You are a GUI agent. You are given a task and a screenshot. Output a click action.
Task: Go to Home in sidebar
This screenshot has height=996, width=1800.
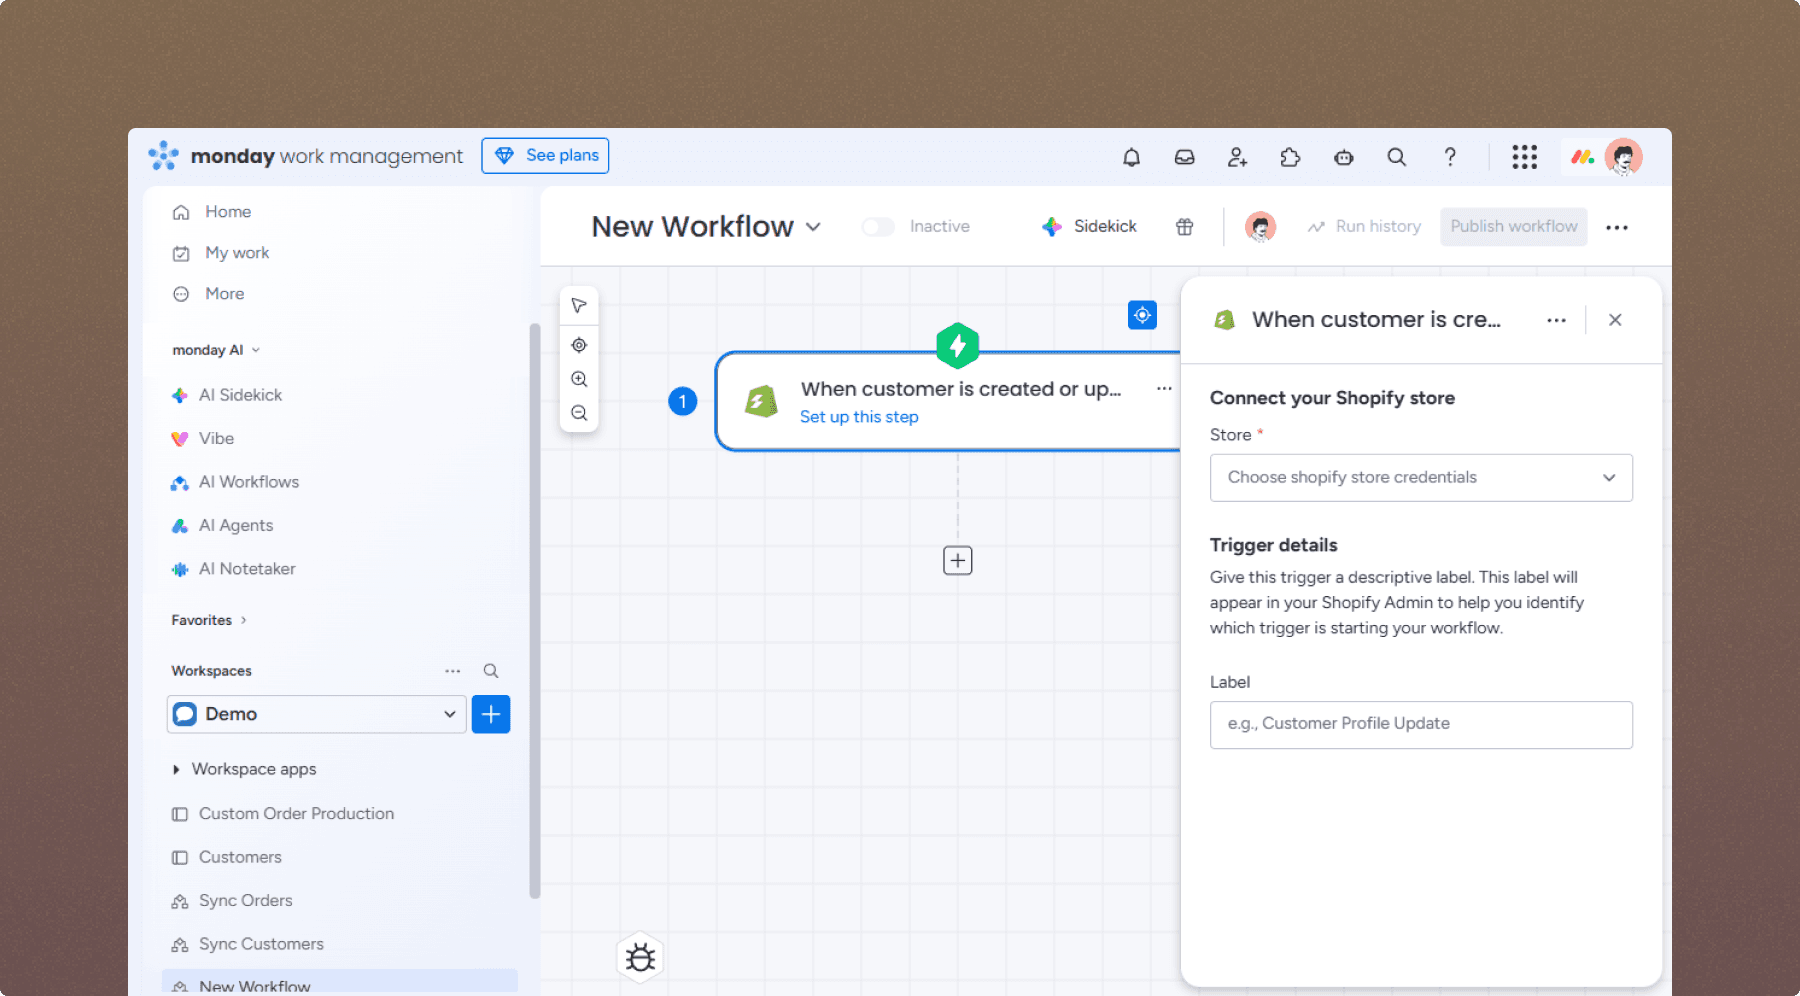pyautogui.click(x=228, y=212)
